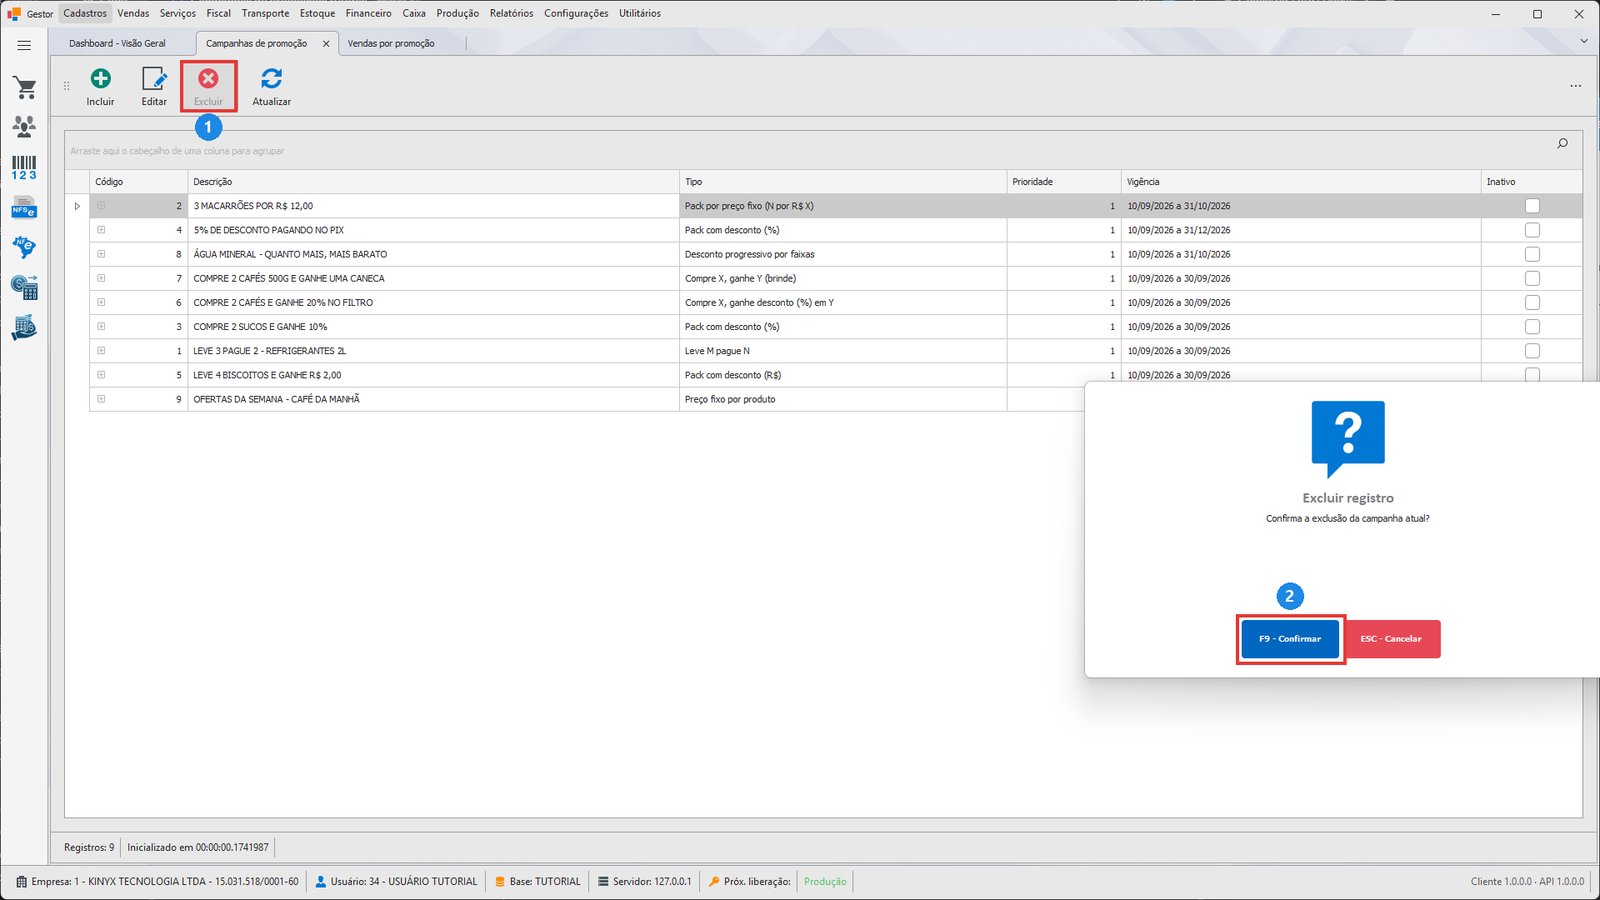Open the shopping cart sidebar icon
This screenshot has height=900, width=1600.
pos(25,88)
